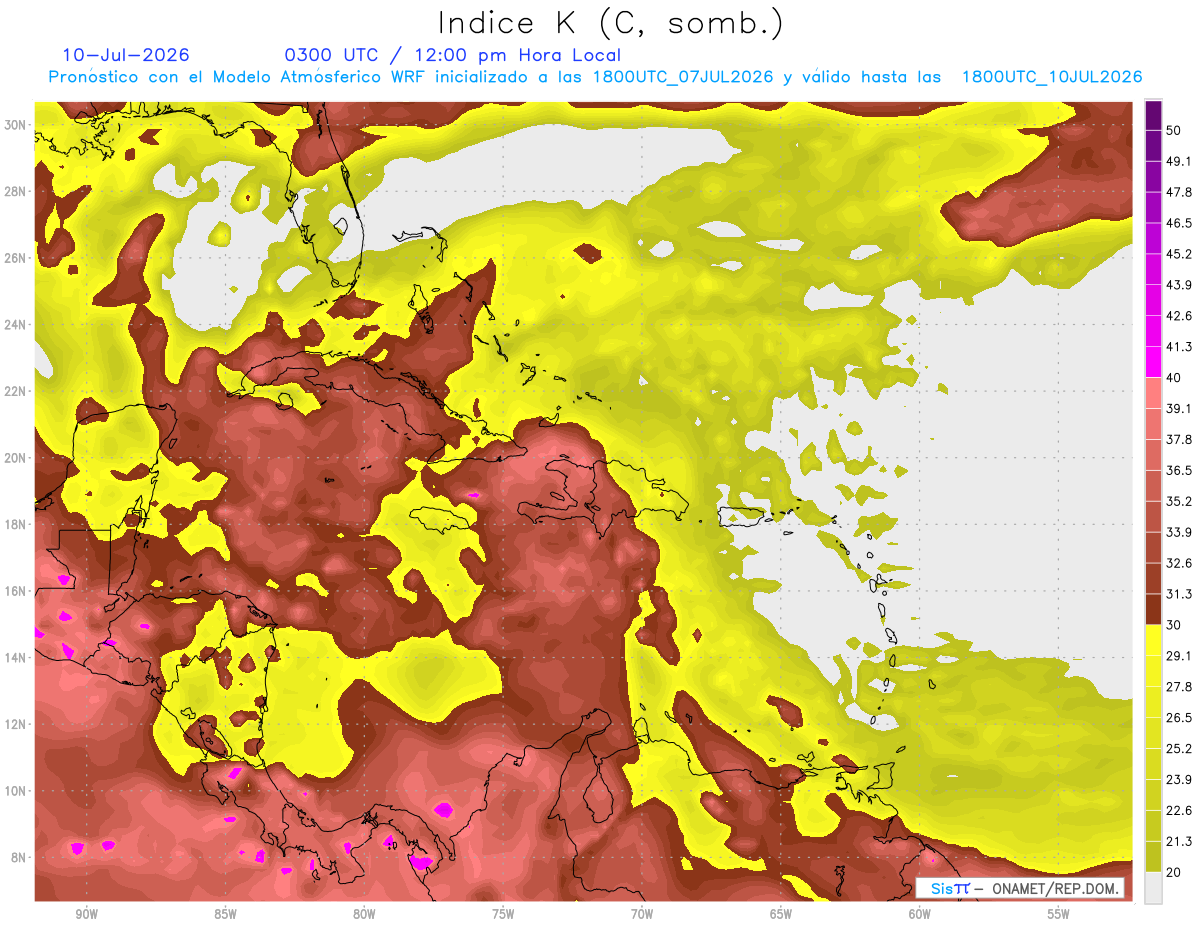Viewport: 1200px width, 927px height.
Task: Click latitude label 30N
Action: click(15, 125)
